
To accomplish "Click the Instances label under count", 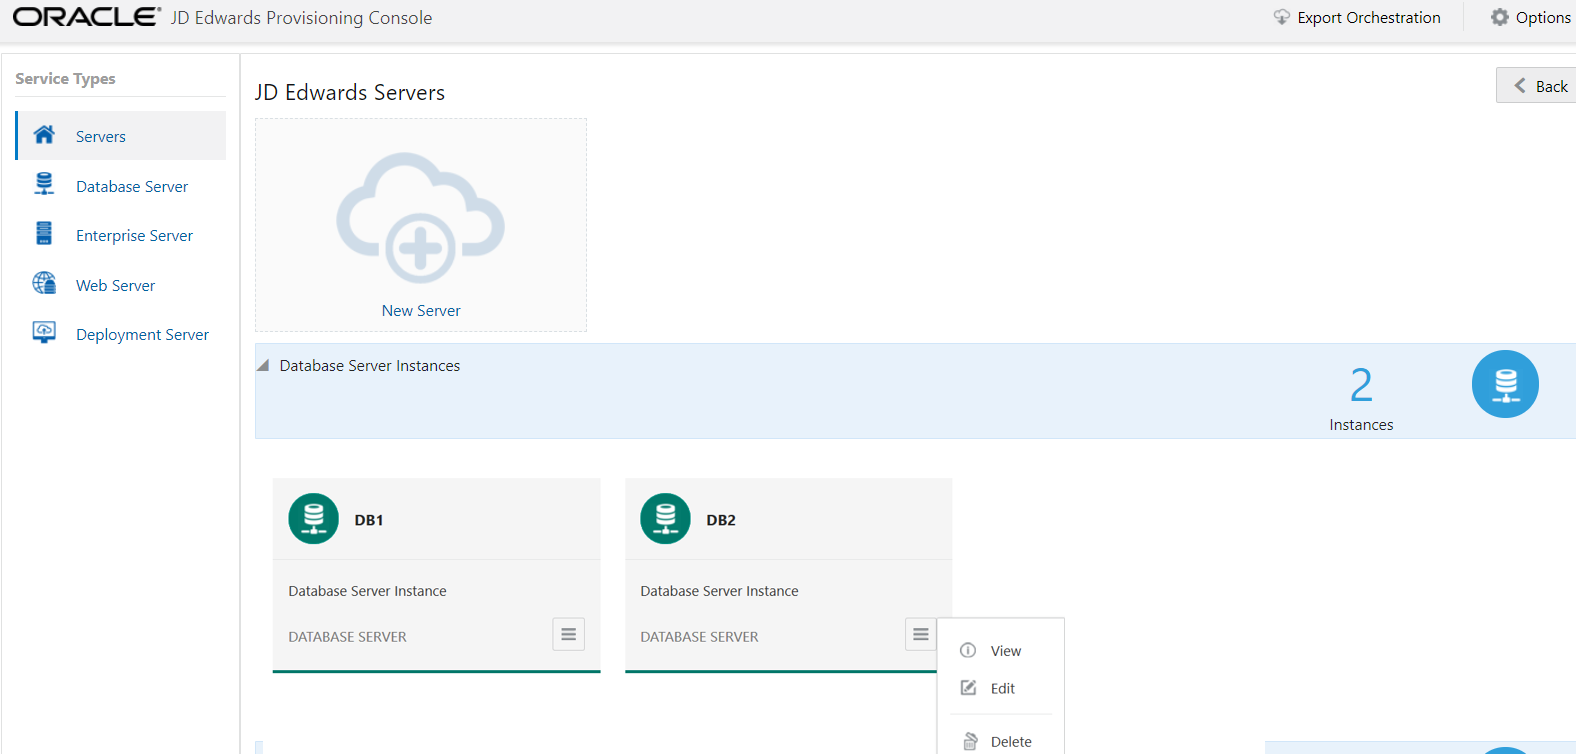I will [x=1361, y=425].
